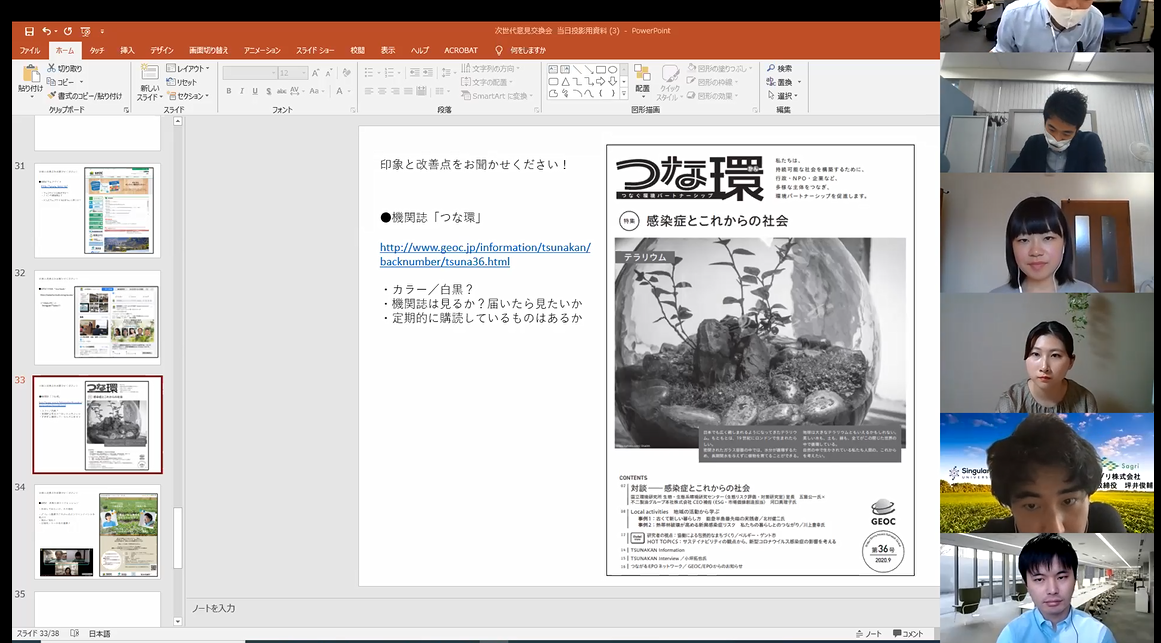Viewport: 1161px width, 643px height.
Task: Toggle Underline formatting
Action: click(255, 91)
